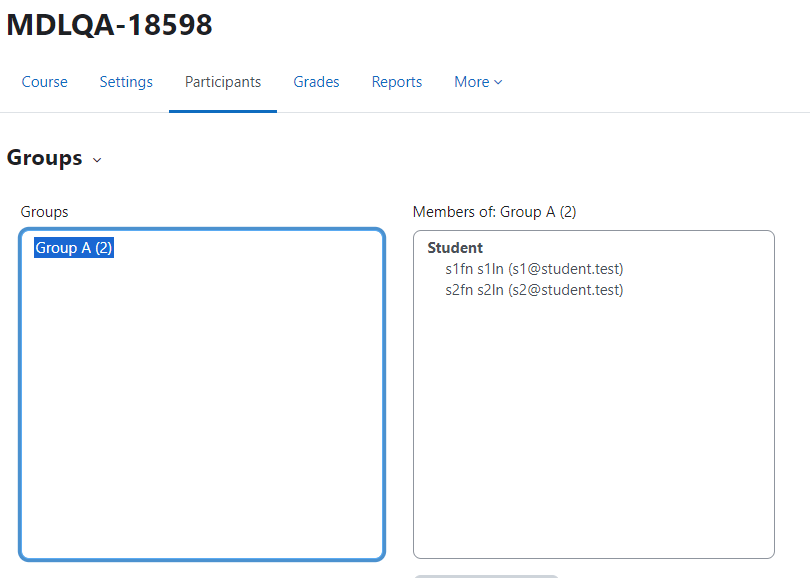
Task: Switch to the Settings tab
Action: coord(126,82)
